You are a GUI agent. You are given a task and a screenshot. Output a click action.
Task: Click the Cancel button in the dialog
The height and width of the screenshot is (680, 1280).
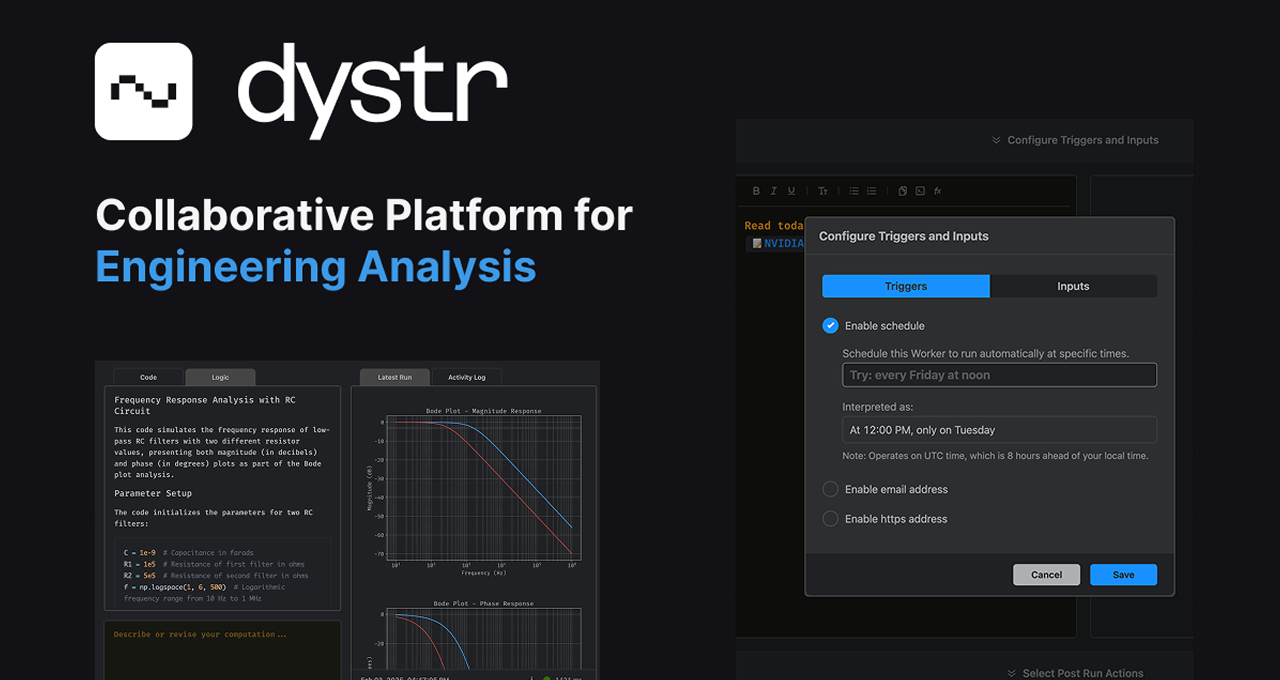(x=1046, y=575)
